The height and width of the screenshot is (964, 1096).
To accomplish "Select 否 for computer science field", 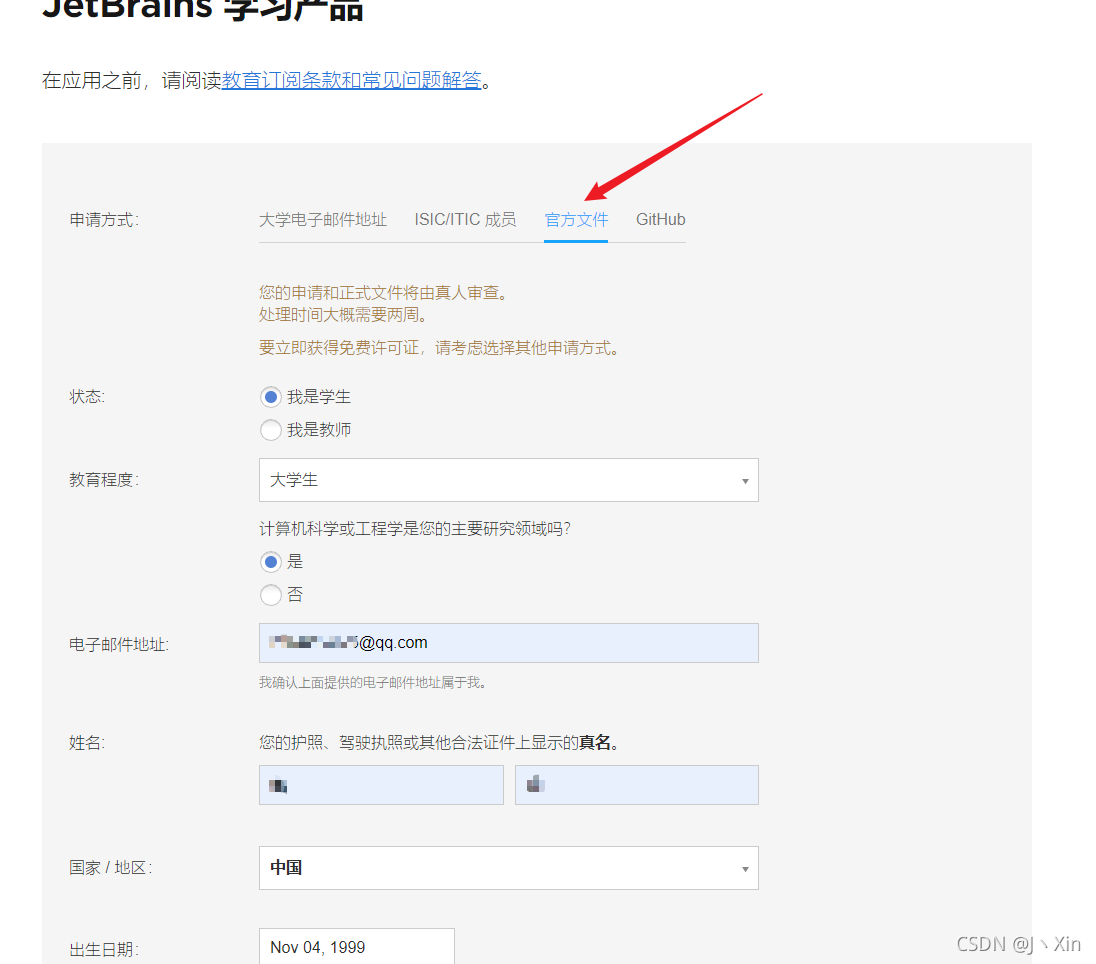I will point(271,595).
